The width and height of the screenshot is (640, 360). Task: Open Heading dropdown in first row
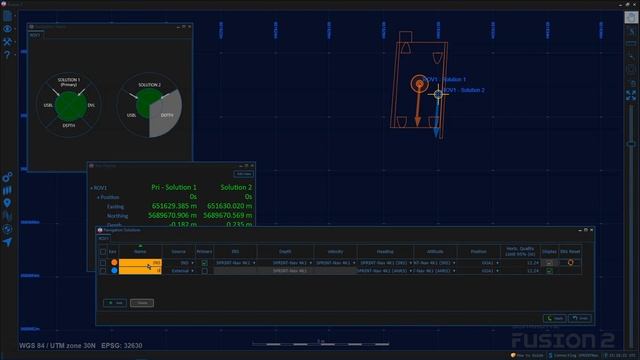385,263
